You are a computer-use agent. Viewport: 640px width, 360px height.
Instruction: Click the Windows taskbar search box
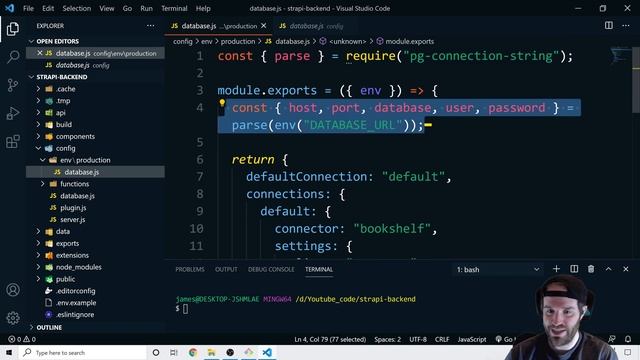click(x=83, y=352)
